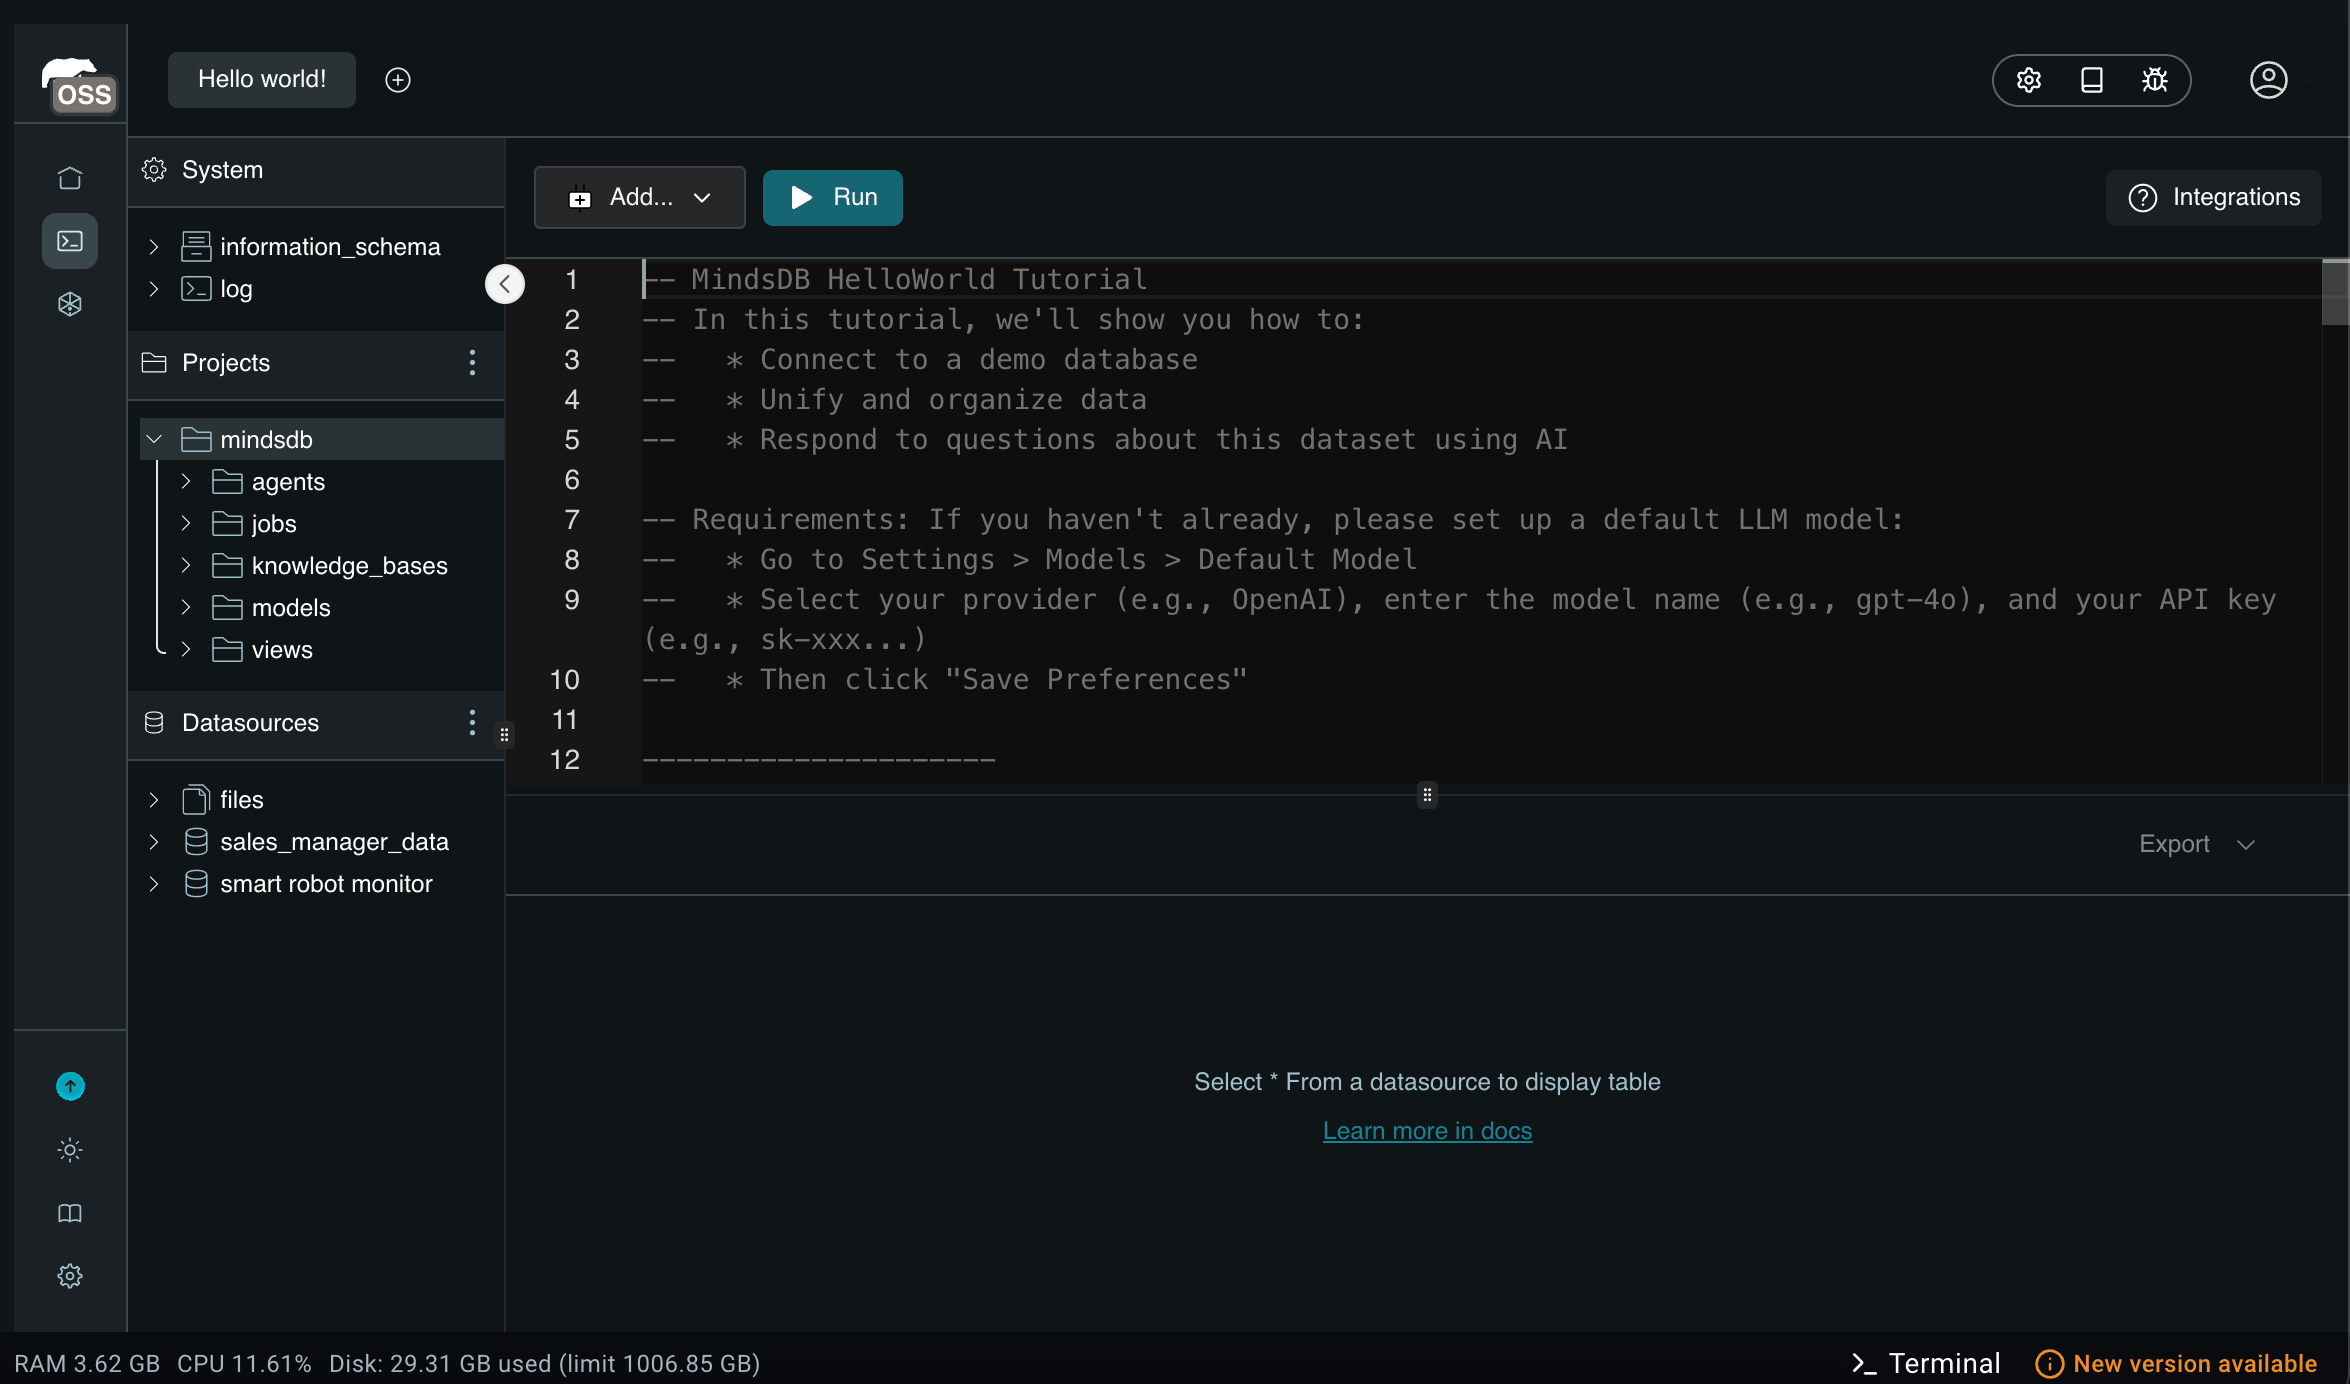Open the Add... dropdown
The image size is (2350, 1384).
tap(639, 197)
